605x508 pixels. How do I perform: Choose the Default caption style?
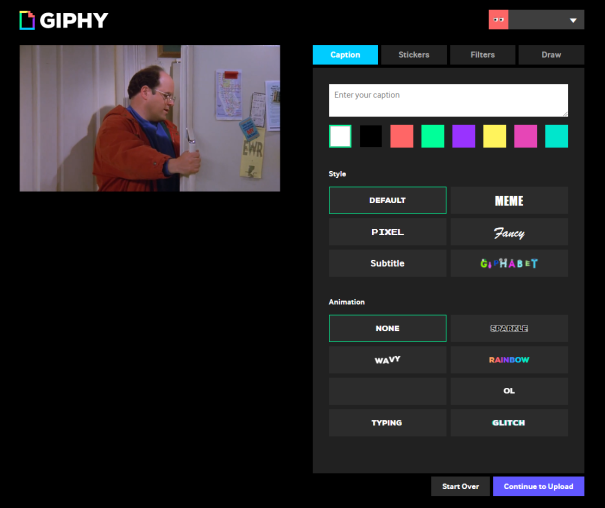388,200
